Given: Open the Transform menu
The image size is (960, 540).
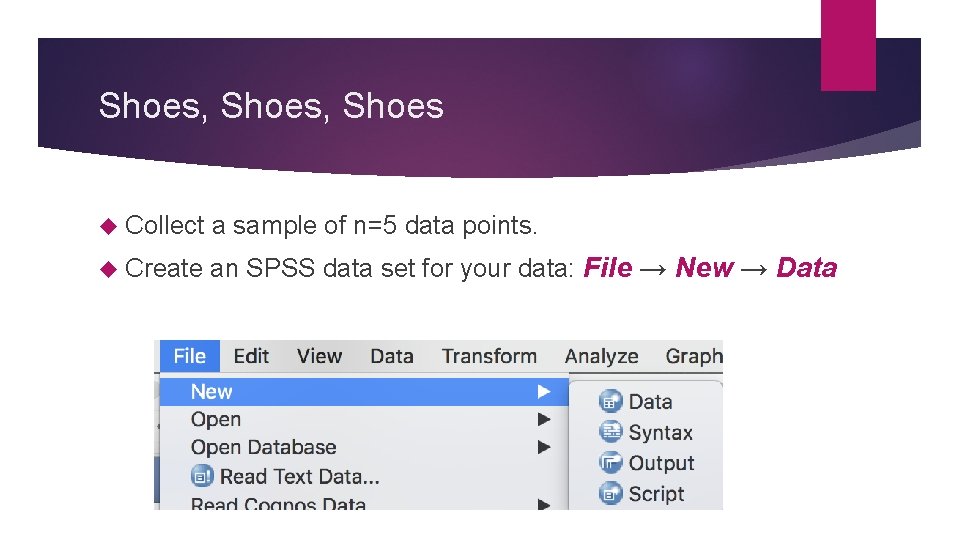Looking at the screenshot, I should point(489,356).
